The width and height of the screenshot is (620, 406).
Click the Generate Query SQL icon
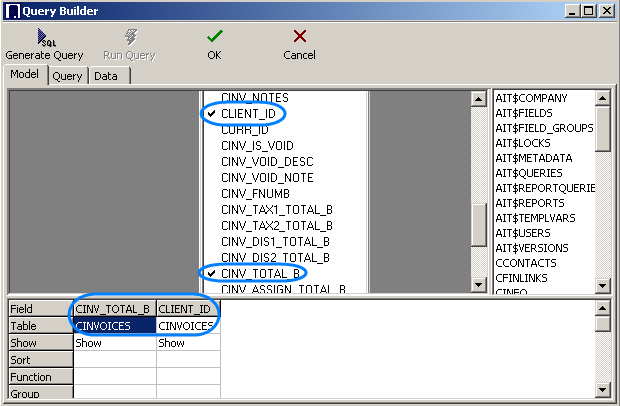pyautogui.click(x=44, y=37)
